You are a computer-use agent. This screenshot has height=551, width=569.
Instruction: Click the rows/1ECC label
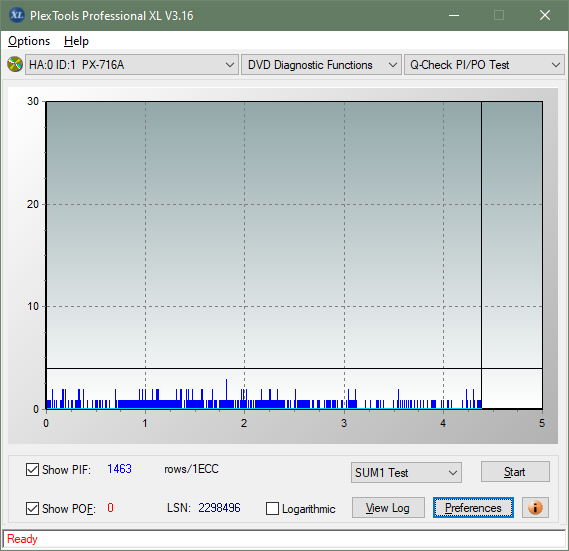click(x=191, y=469)
